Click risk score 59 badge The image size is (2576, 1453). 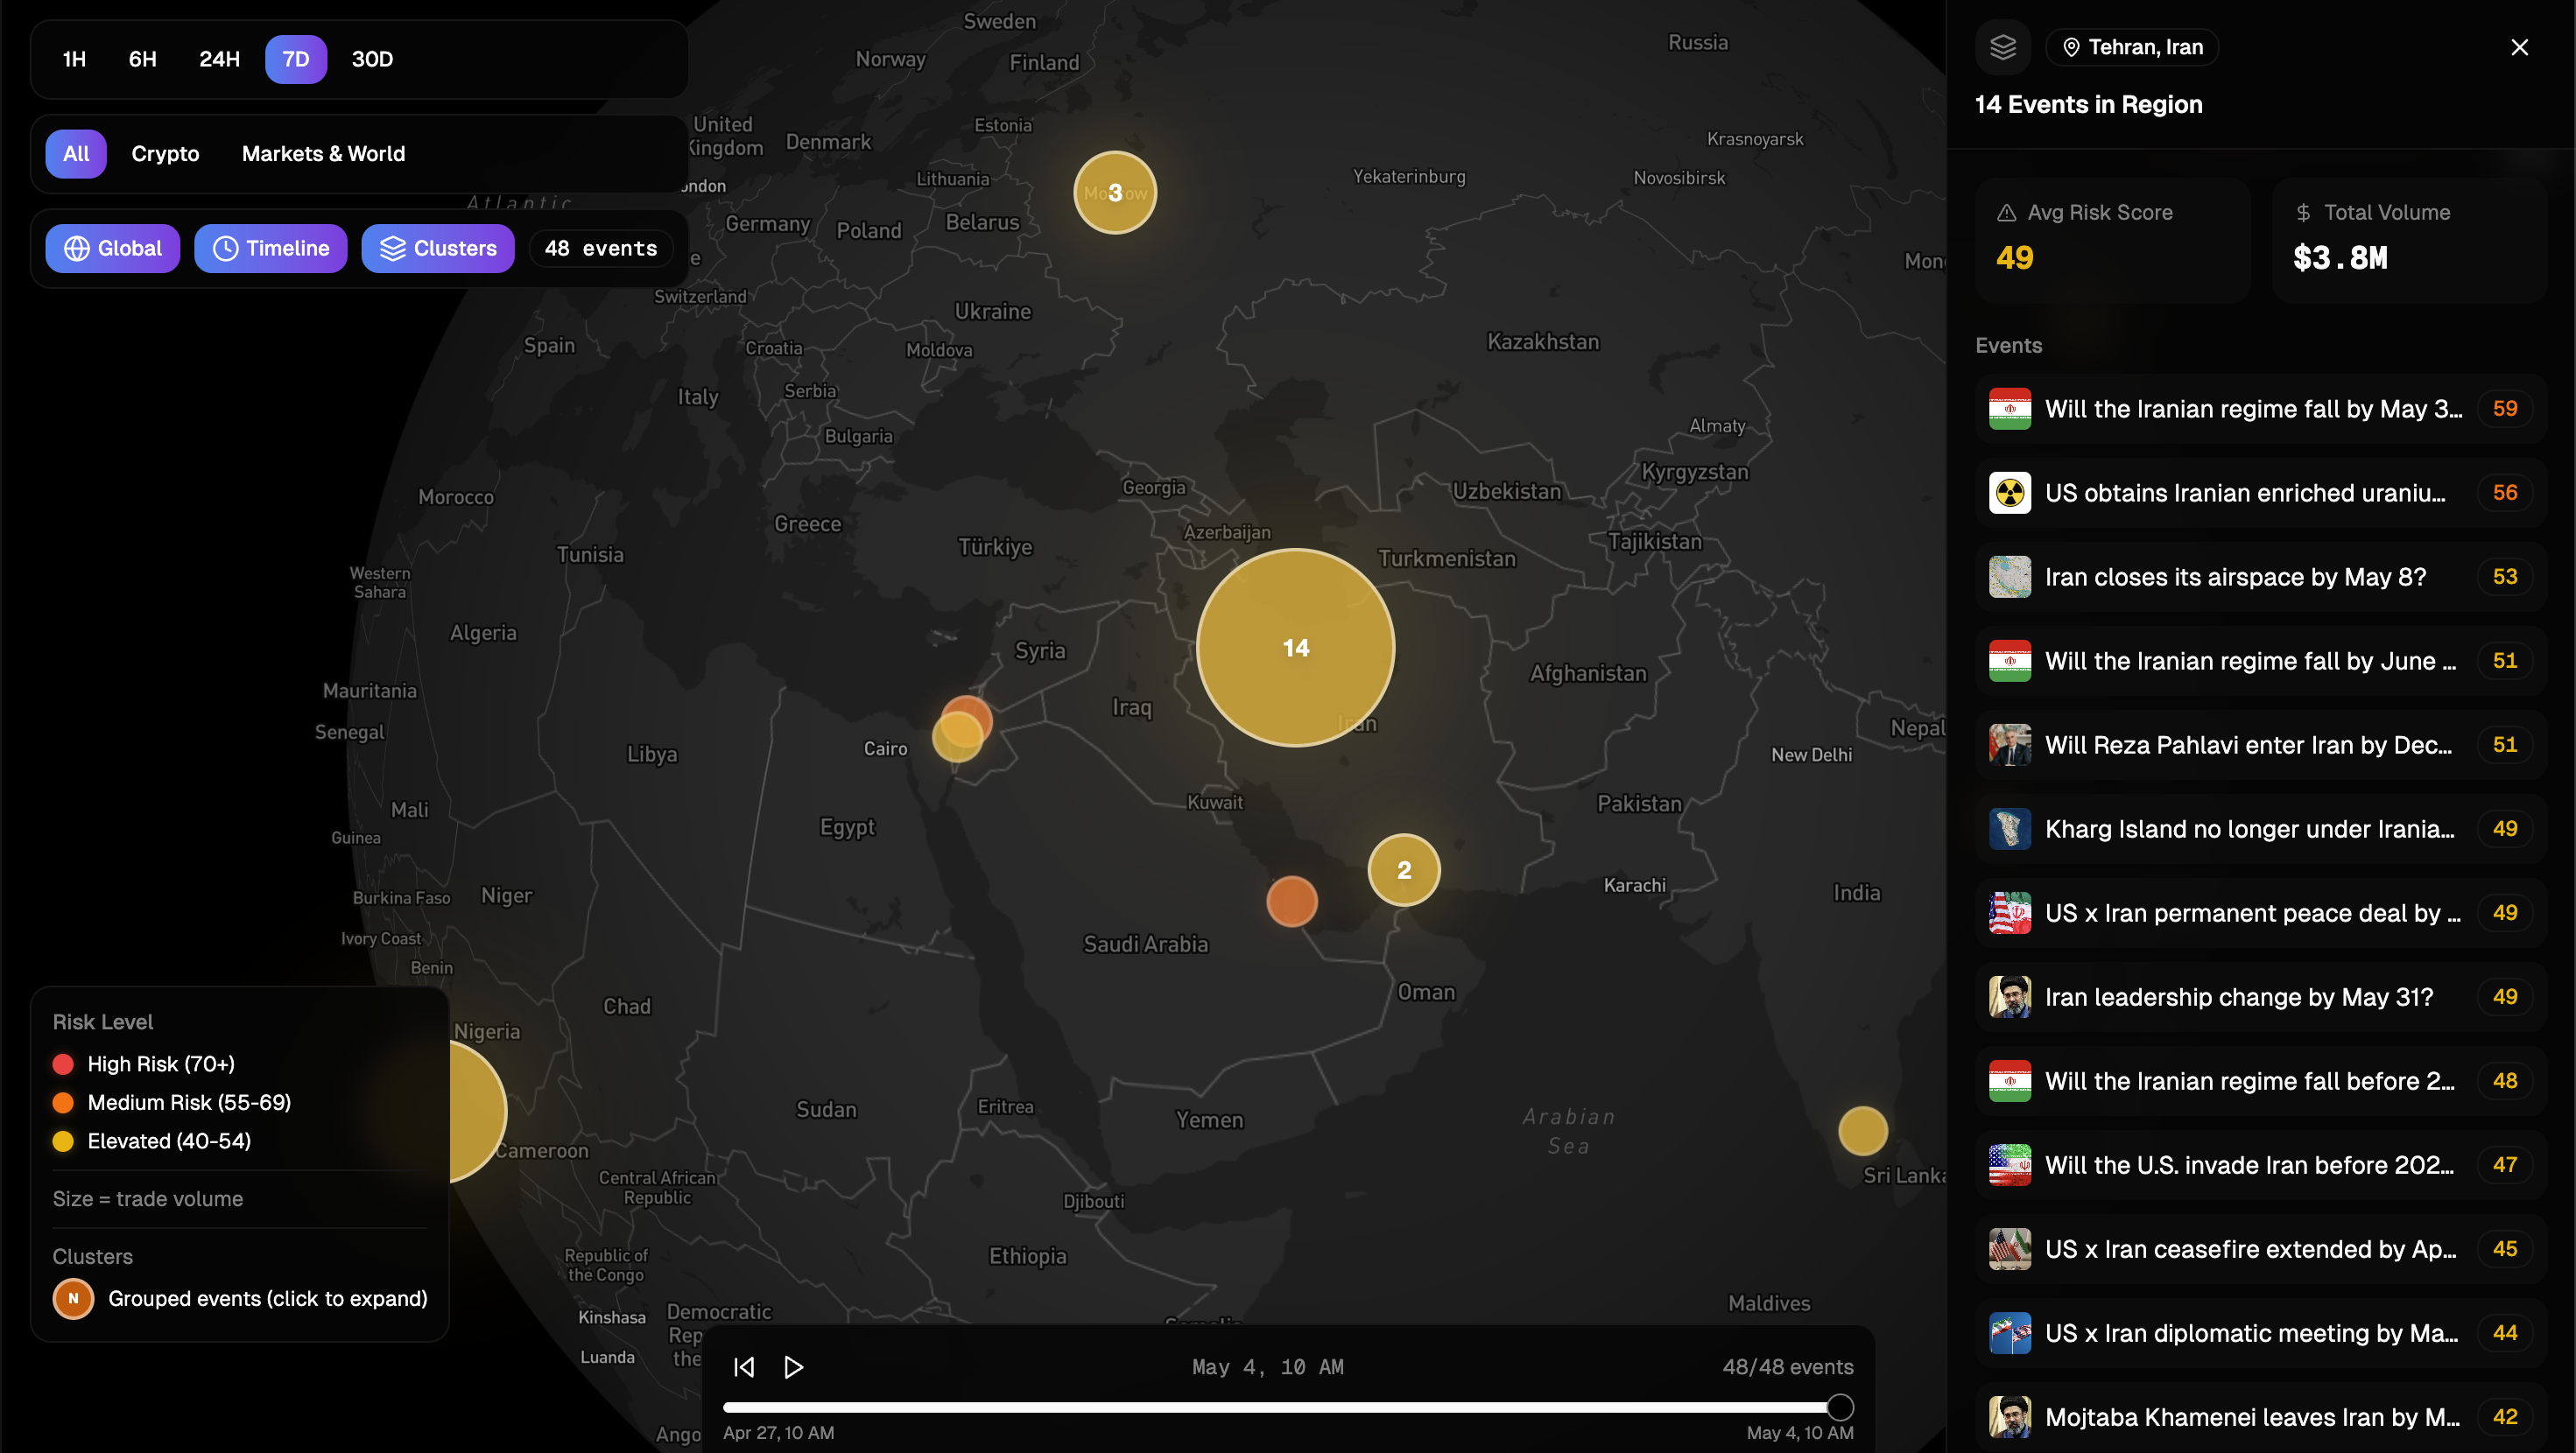point(2505,409)
